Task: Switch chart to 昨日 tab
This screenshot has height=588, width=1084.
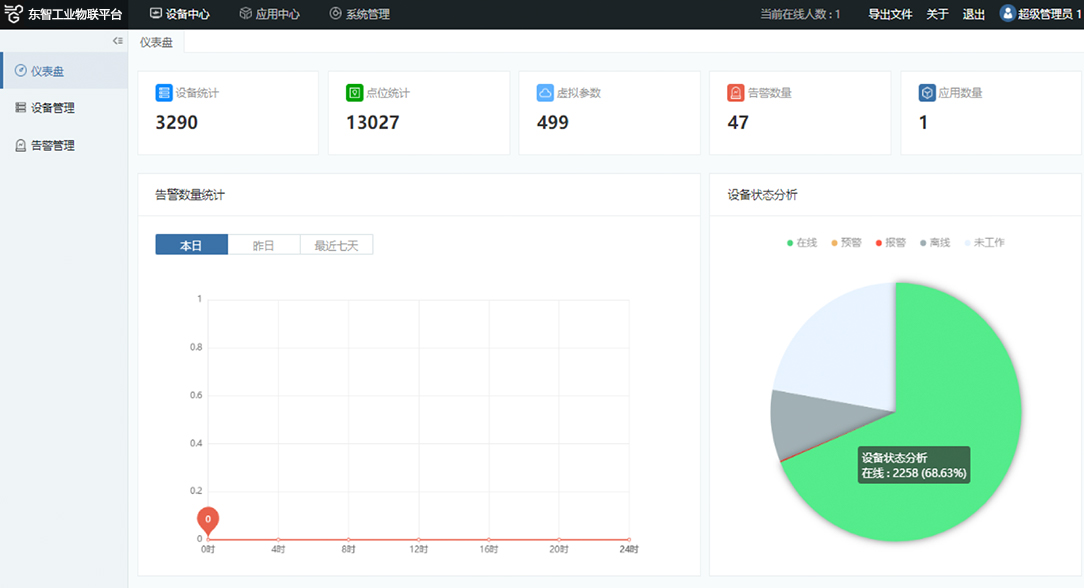Action: (264, 245)
